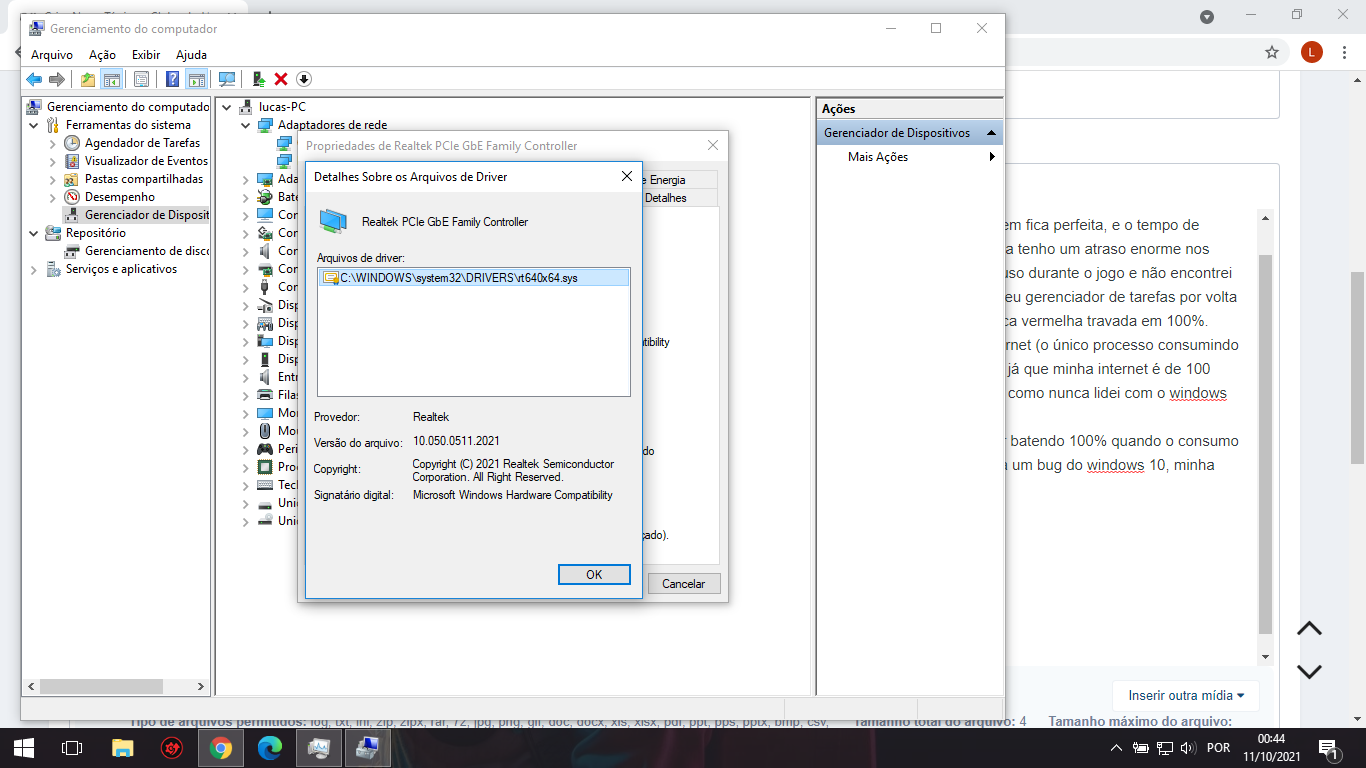Image resolution: width=1366 pixels, height=768 pixels.
Task: Collapse the lucas-PC root node
Action: [x=228, y=107]
